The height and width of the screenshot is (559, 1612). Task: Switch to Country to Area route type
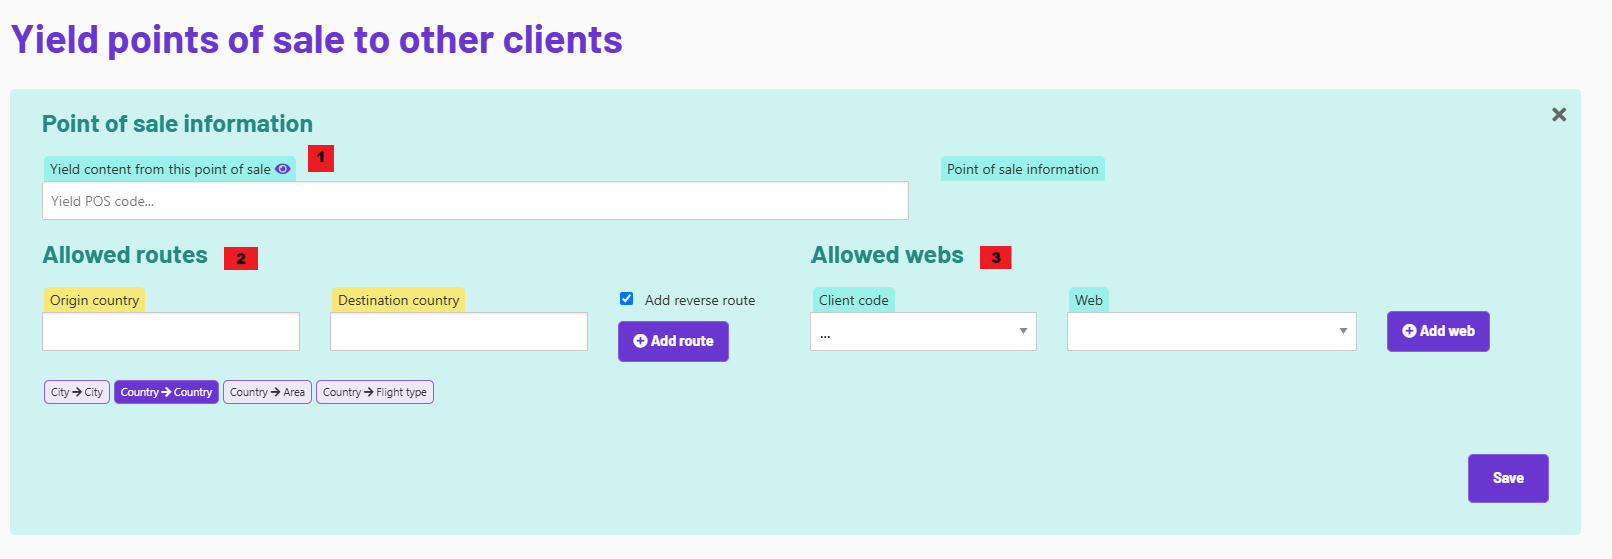coord(267,392)
